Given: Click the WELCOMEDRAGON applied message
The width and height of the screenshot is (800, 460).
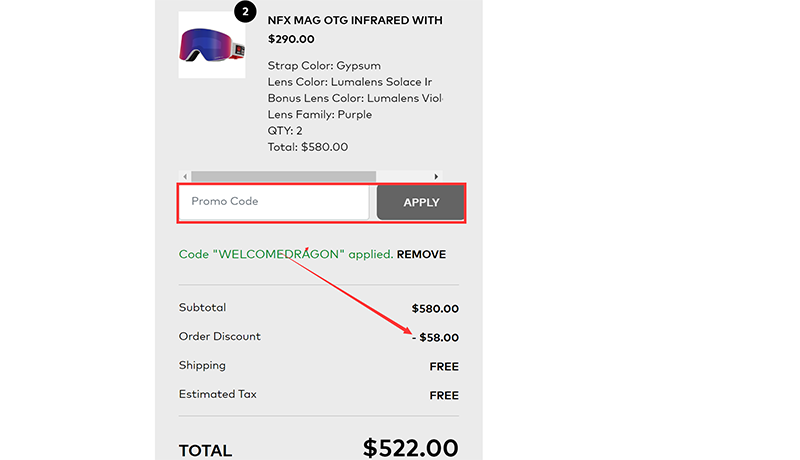Looking at the screenshot, I should 285,255.
